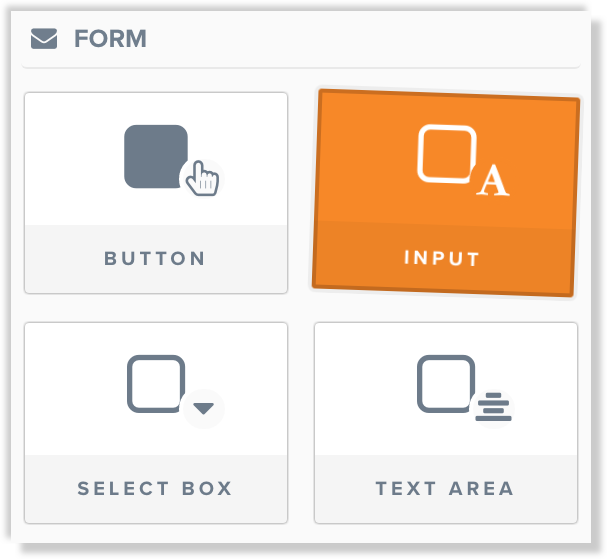Choose the Select Box element tile
The image size is (607, 559).
click(156, 423)
